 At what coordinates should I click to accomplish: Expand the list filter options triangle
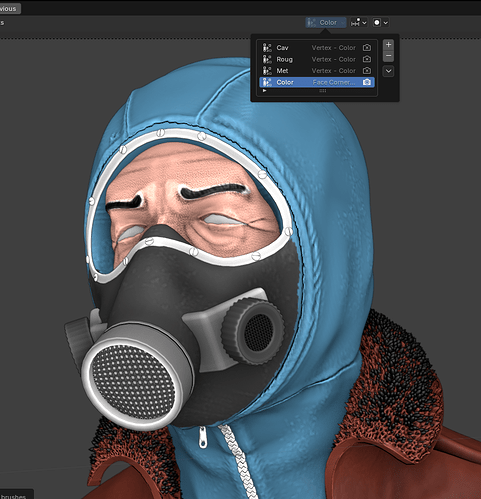click(264, 91)
